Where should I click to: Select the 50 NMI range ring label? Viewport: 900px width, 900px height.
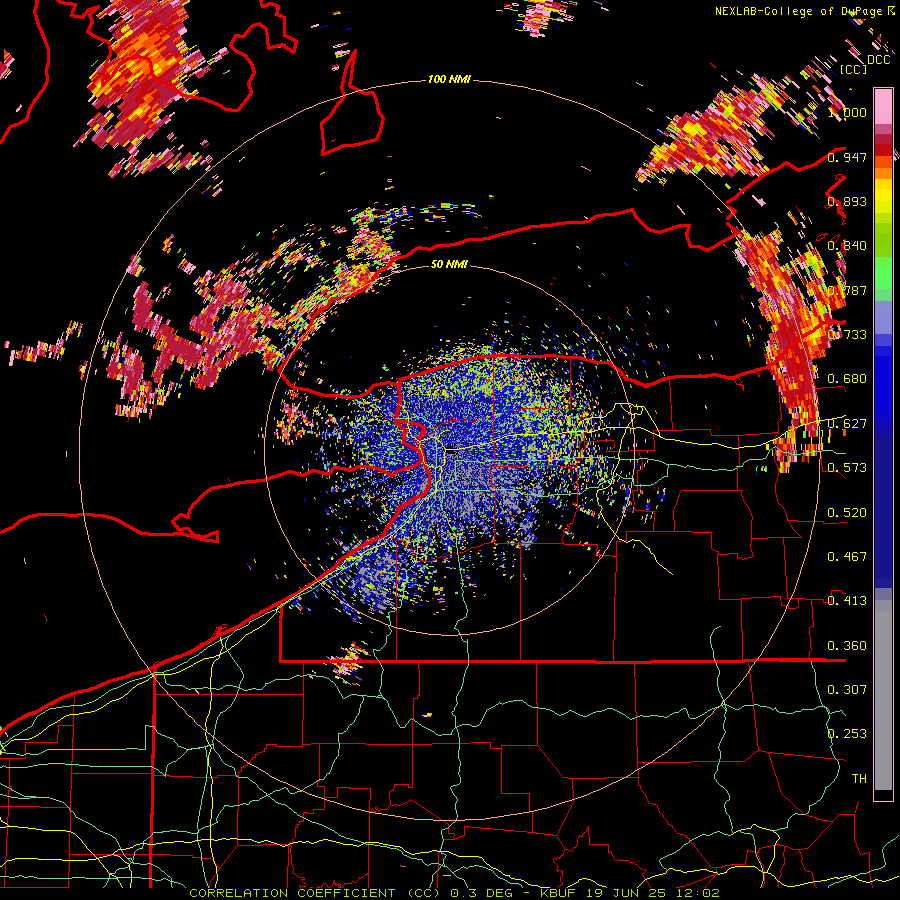coord(449,265)
